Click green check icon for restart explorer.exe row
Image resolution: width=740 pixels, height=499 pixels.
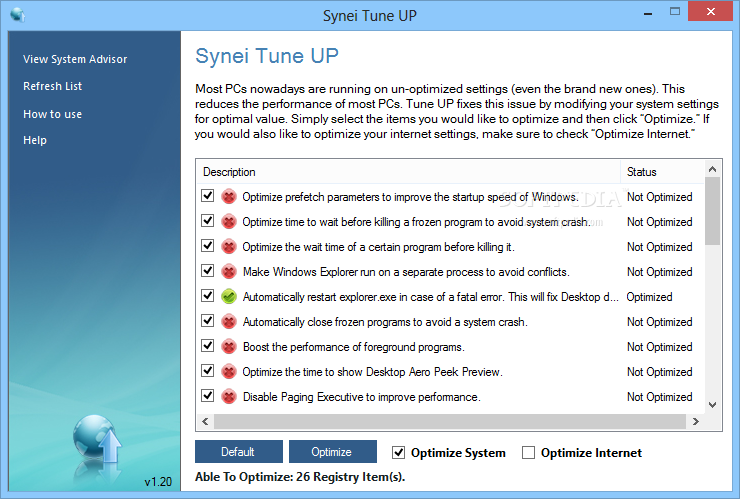pos(229,296)
